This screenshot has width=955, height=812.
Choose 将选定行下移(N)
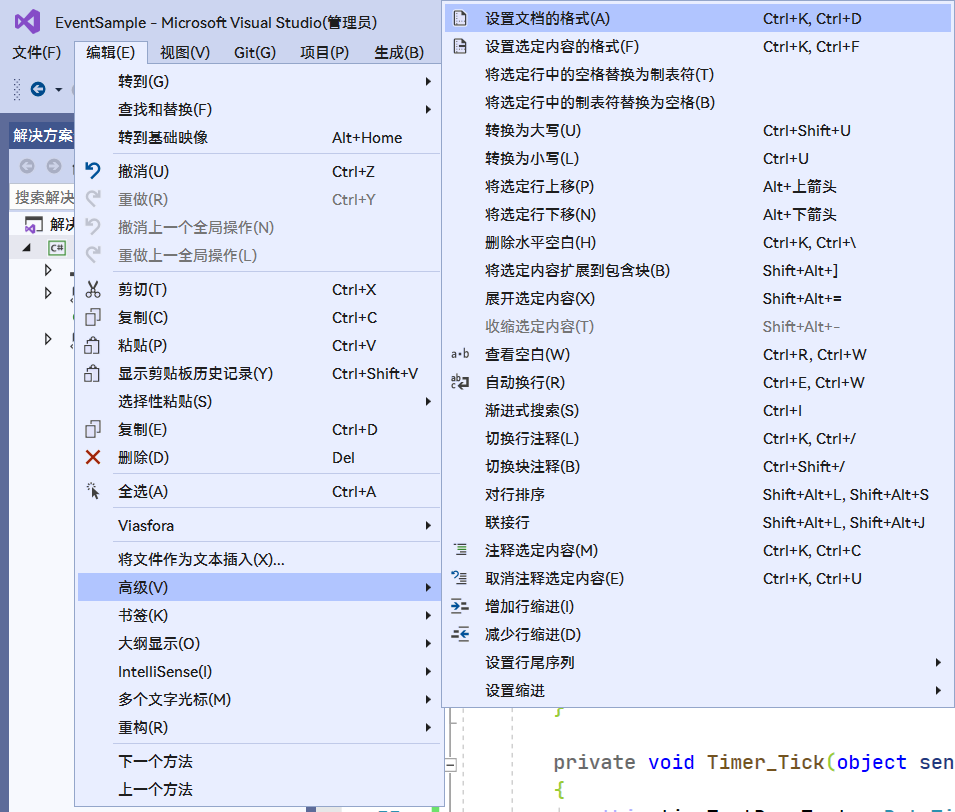coord(697,214)
